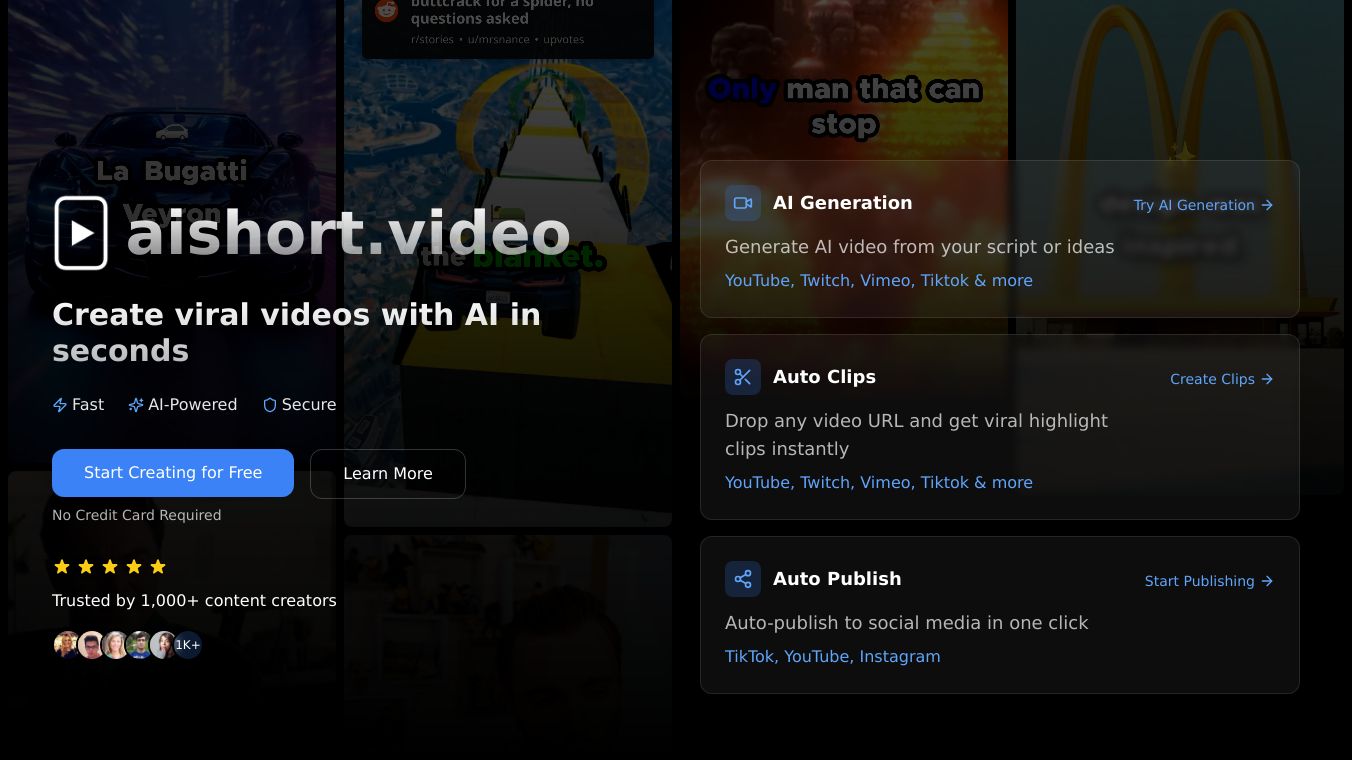Click the Auto Clips scissors icon
Image resolution: width=1352 pixels, height=760 pixels.
(743, 377)
